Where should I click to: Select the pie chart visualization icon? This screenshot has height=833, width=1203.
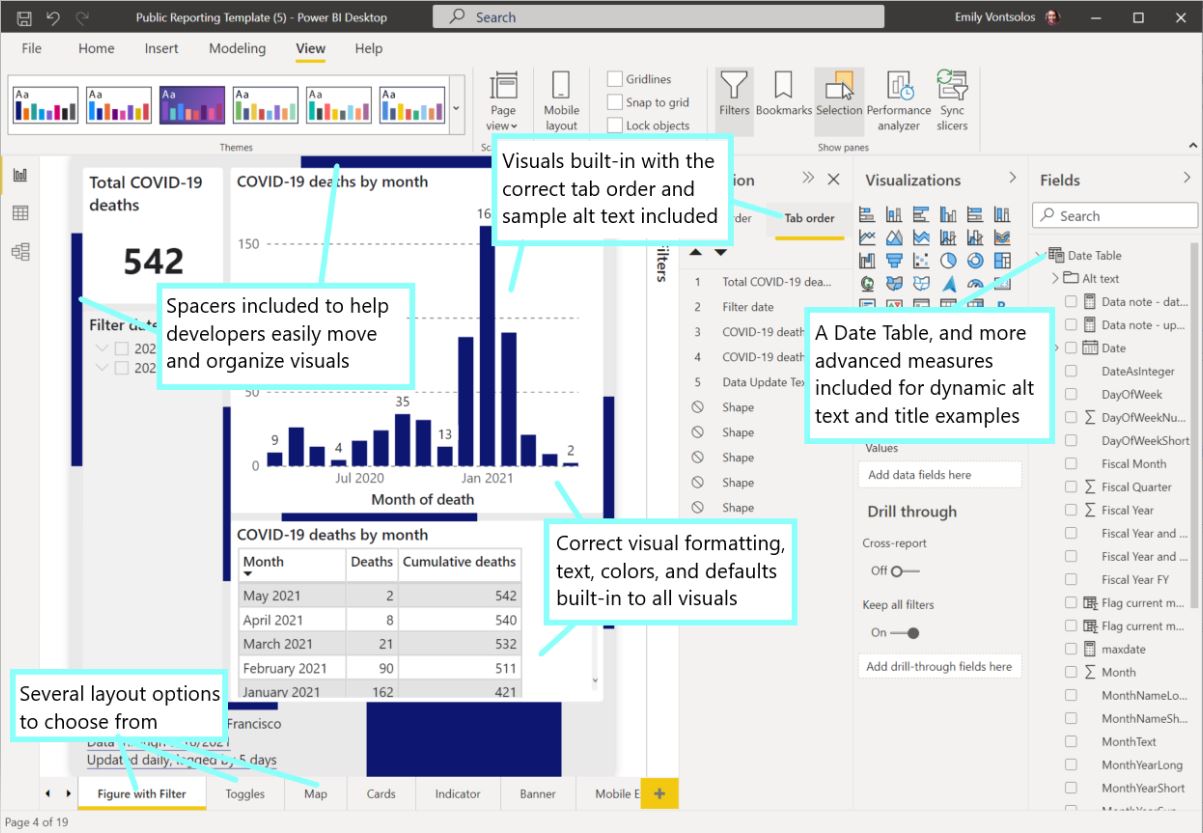point(948,260)
